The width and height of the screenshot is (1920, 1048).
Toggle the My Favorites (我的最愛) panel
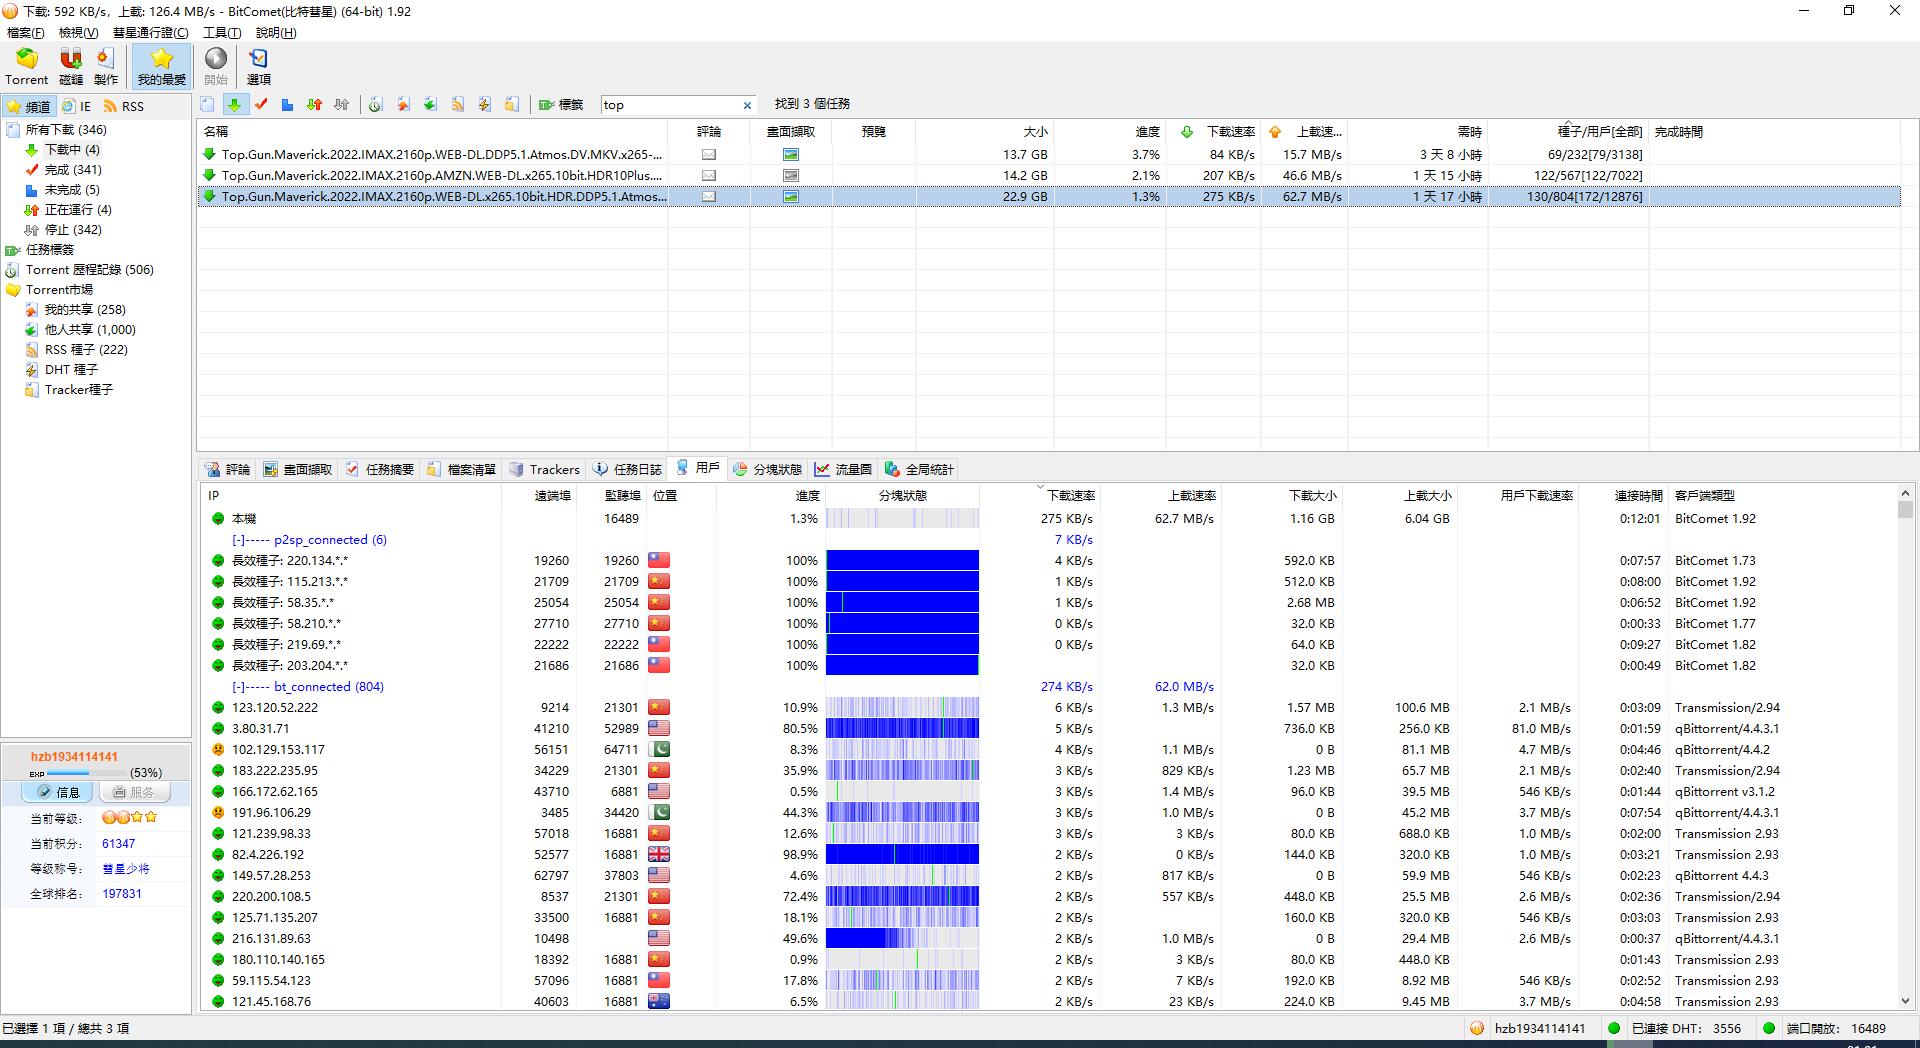(x=161, y=66)
